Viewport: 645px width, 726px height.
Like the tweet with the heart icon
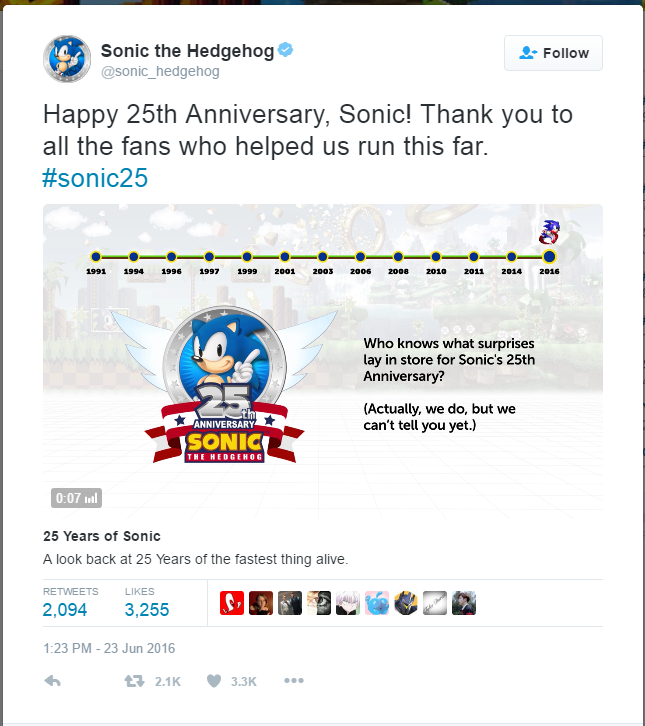[212, 681]
